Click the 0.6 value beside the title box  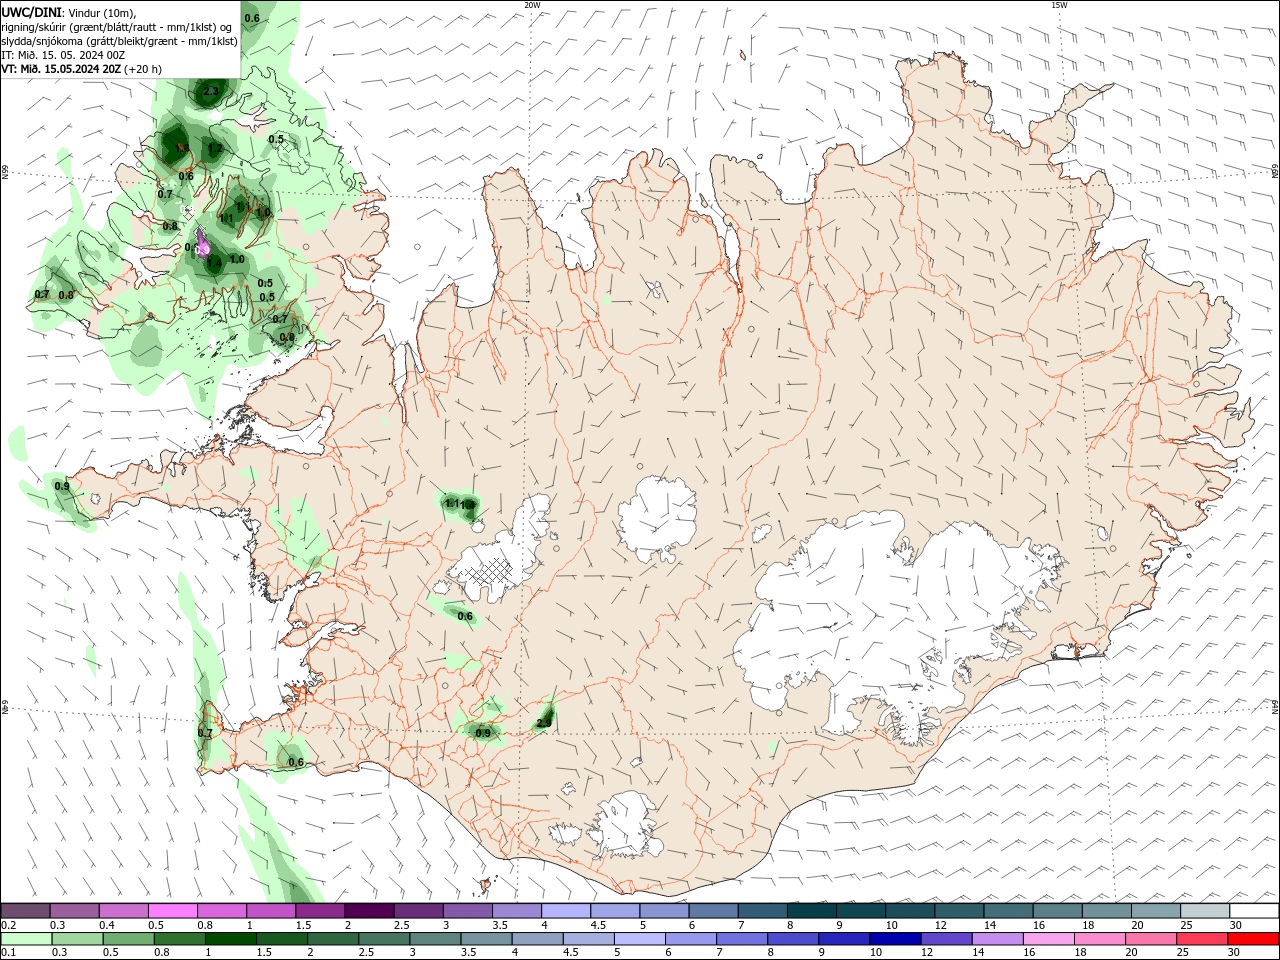252,18
